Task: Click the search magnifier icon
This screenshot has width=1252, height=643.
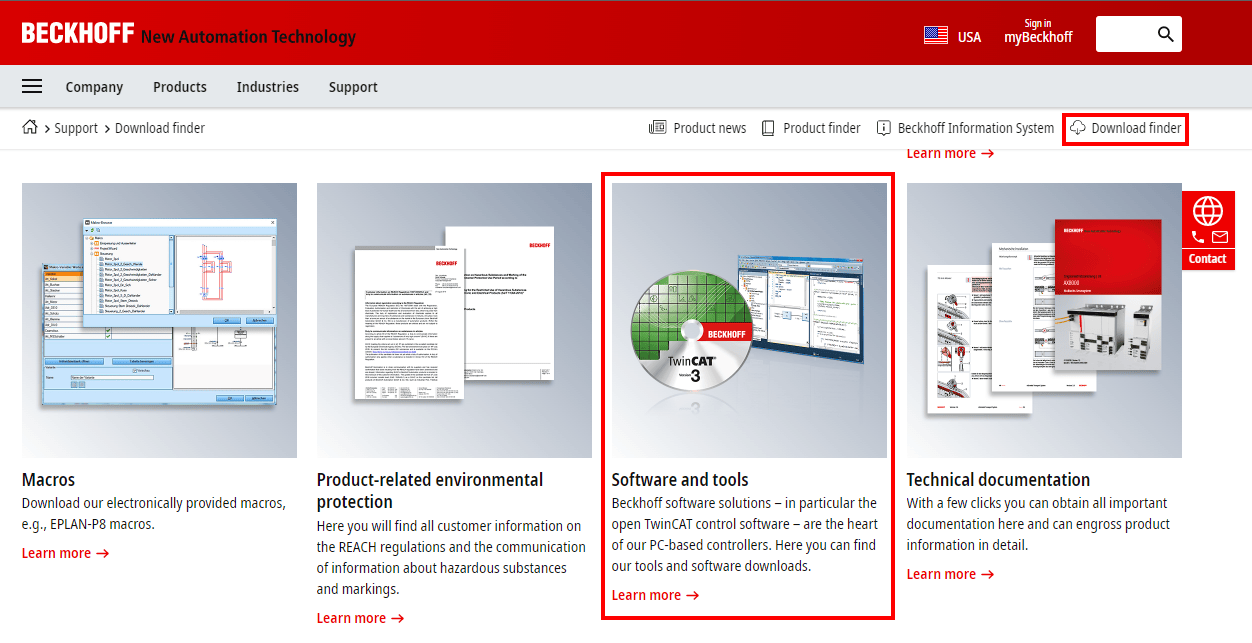Action: tap(1166, 34)
